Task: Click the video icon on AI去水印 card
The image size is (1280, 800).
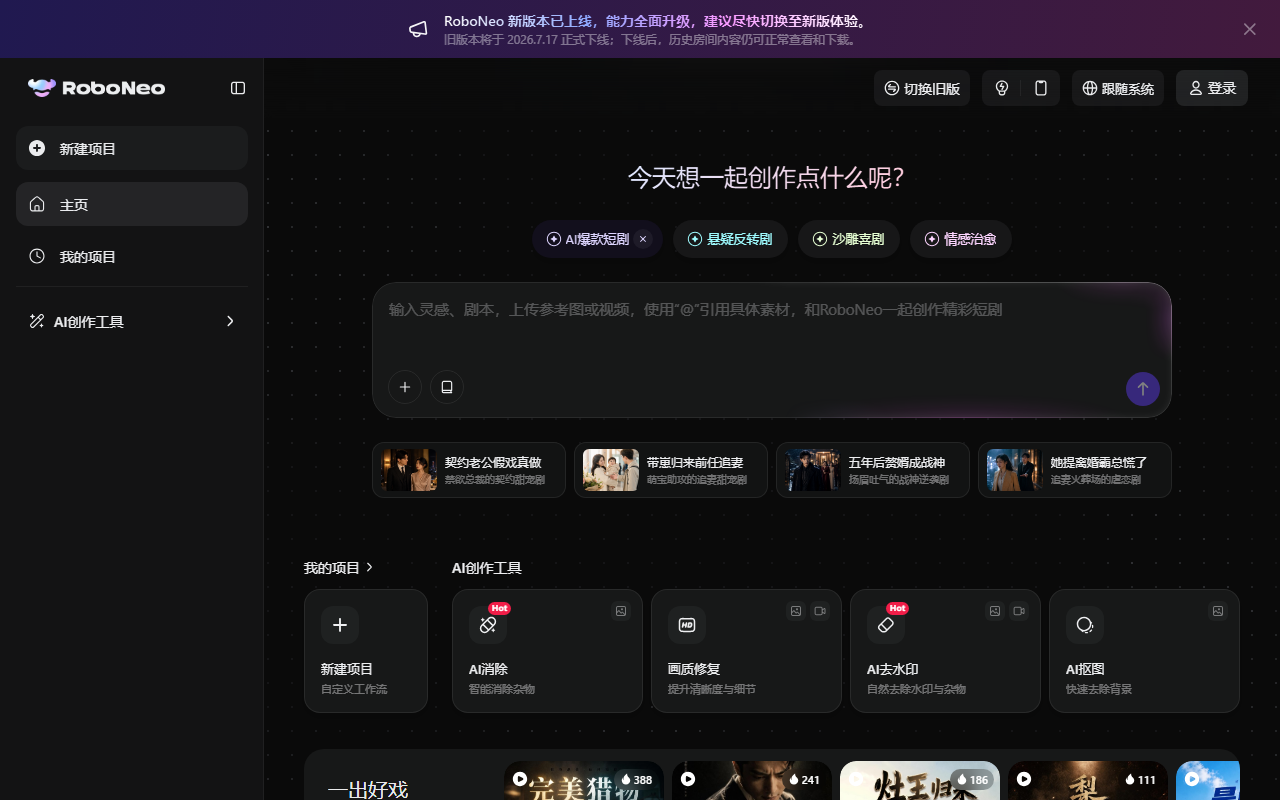Action: (1019, 611)
